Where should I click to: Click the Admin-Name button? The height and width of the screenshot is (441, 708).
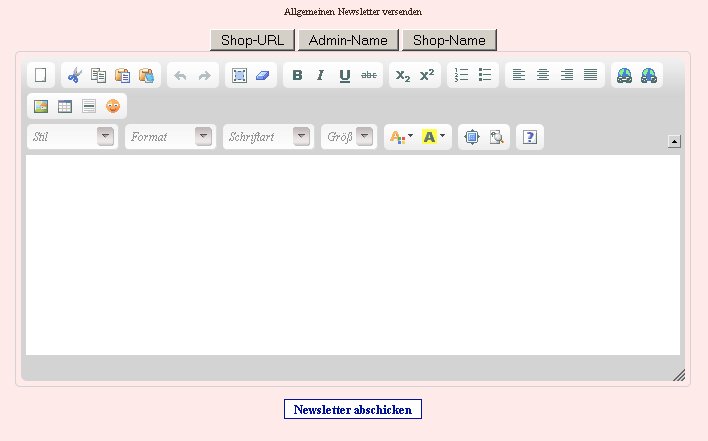point(348,40)
